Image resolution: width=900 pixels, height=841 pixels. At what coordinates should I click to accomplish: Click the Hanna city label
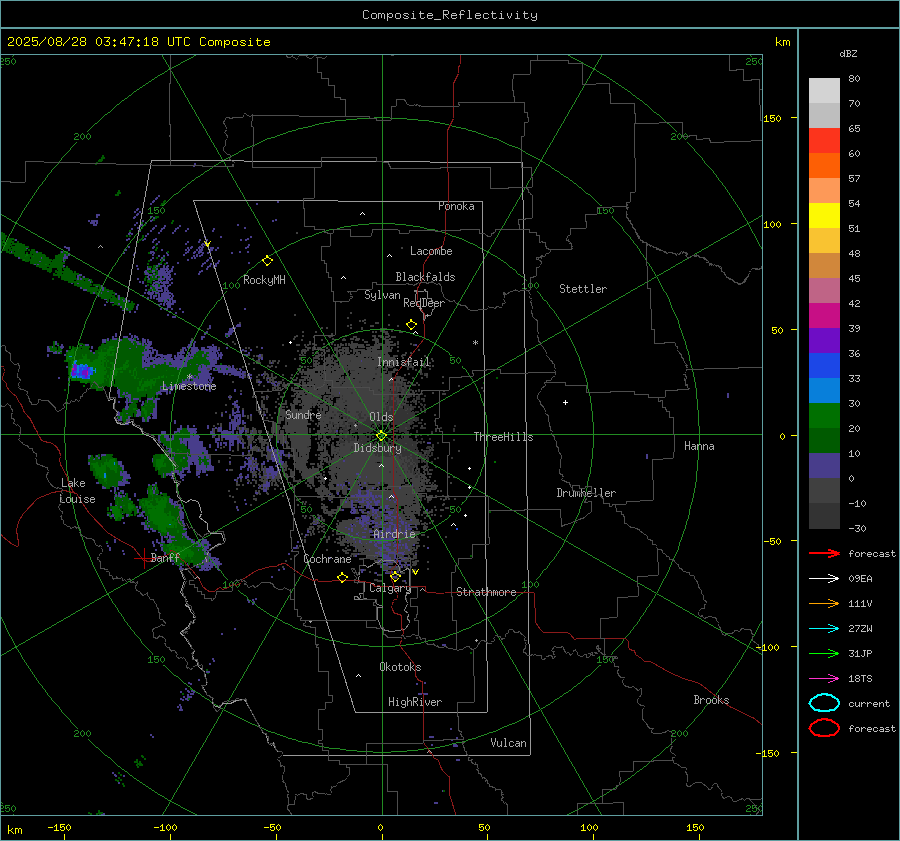tap(699, 446)
